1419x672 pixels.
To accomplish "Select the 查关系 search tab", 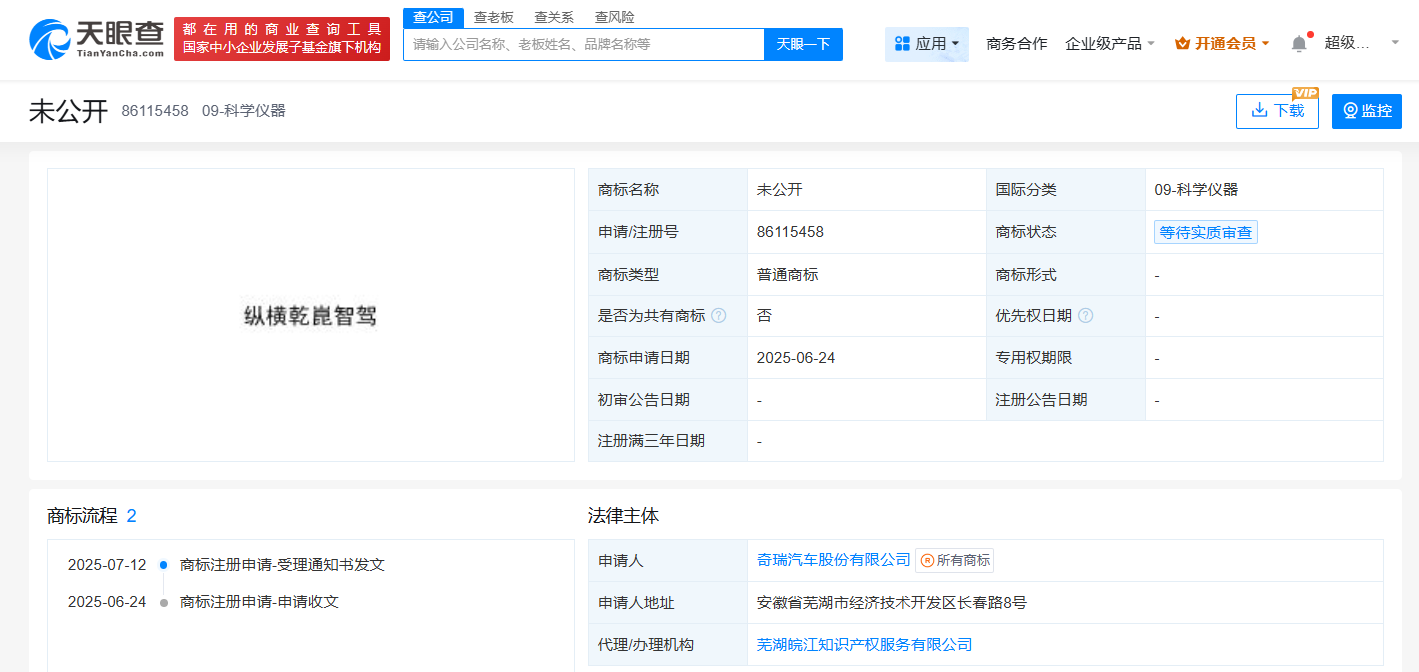I will tap(553, 17).
